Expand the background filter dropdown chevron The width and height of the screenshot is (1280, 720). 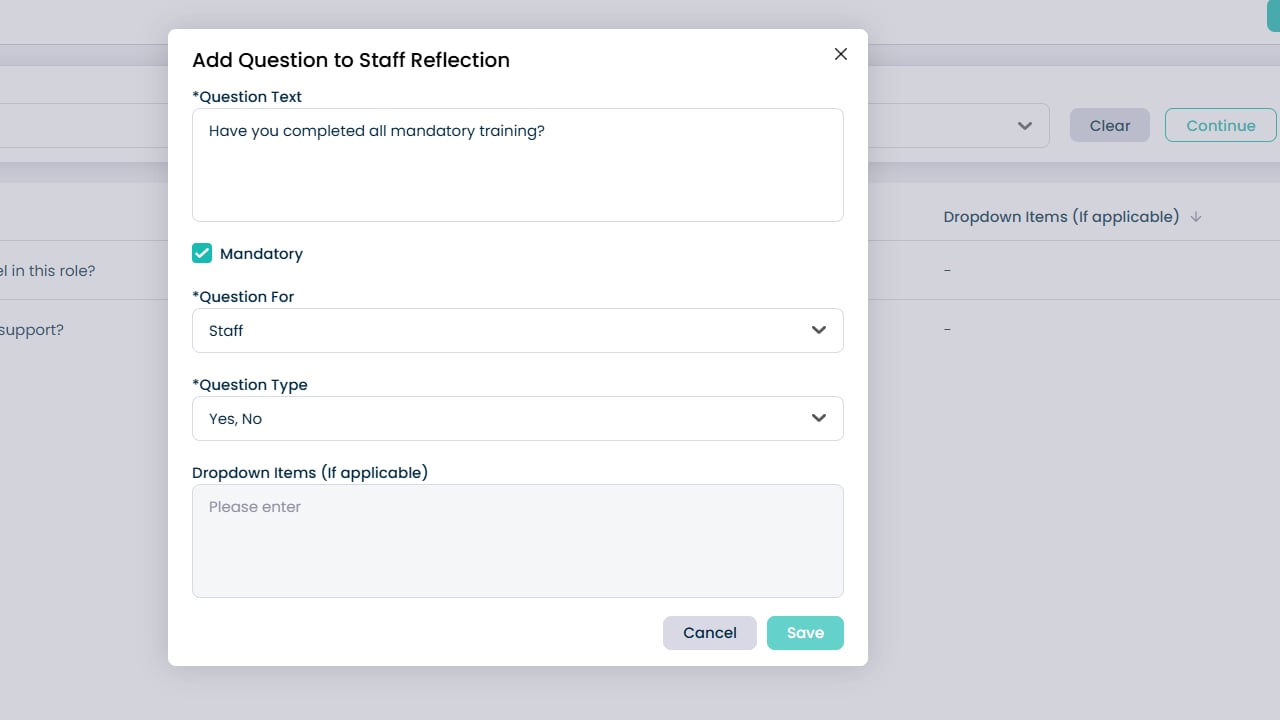(1024, 126)
